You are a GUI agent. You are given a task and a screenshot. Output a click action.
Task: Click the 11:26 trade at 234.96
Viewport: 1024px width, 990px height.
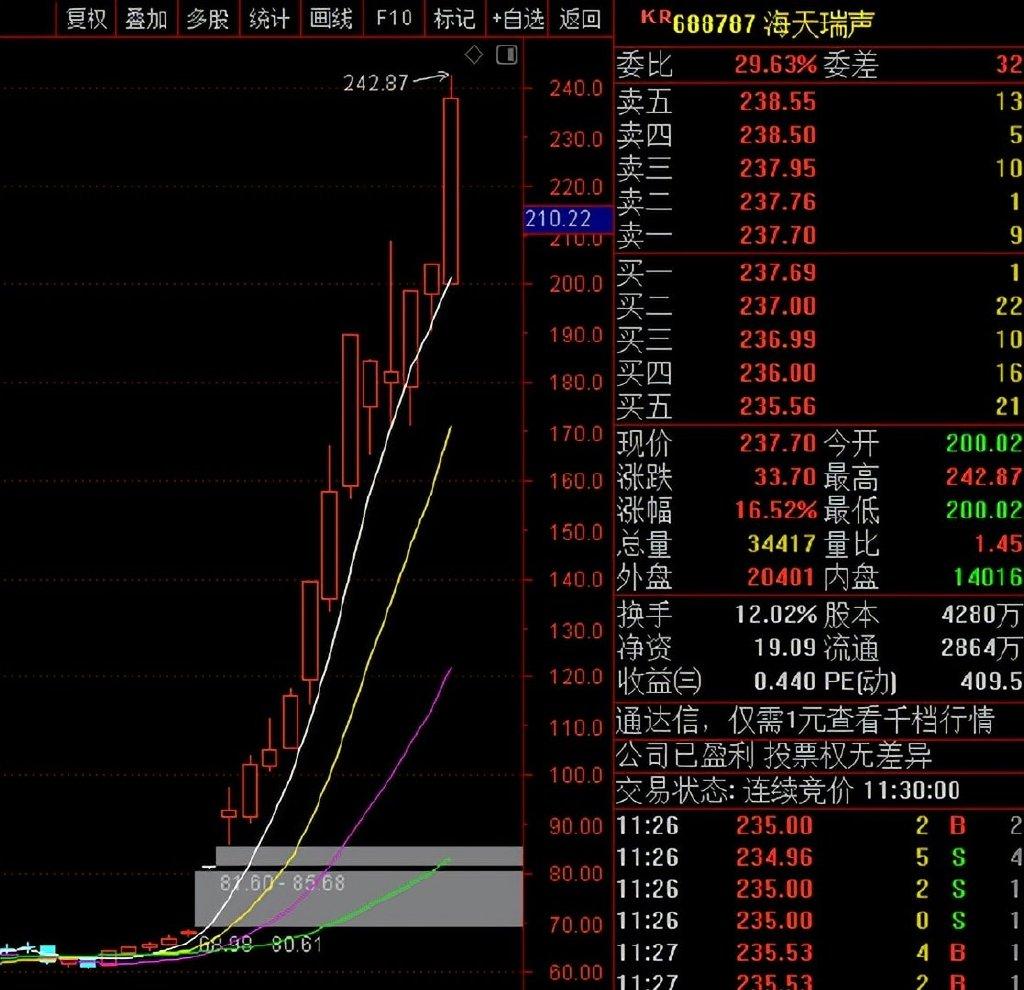[x=774, y=857]
